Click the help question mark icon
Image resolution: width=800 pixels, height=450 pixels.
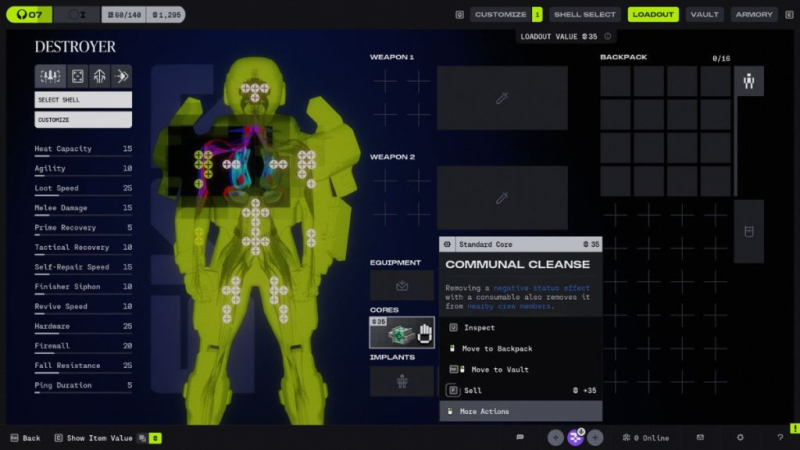pos(780,437)
